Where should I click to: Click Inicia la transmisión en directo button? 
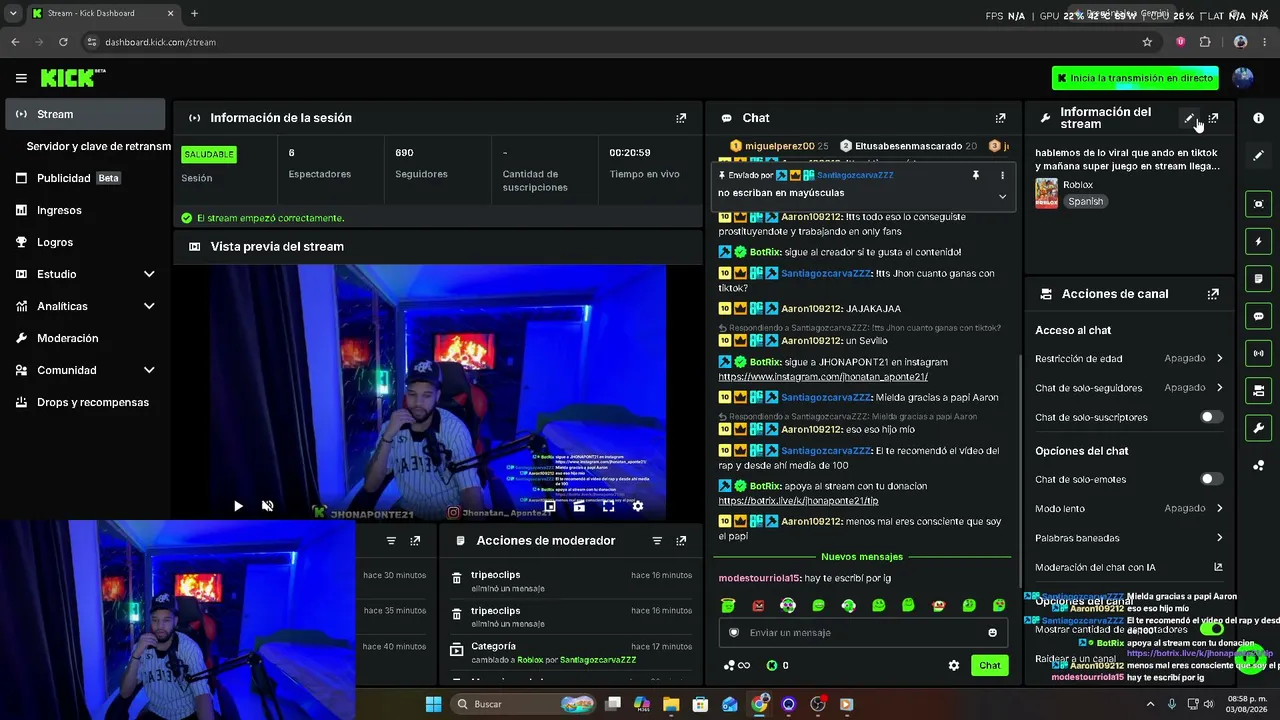[x=1135, y=78]
